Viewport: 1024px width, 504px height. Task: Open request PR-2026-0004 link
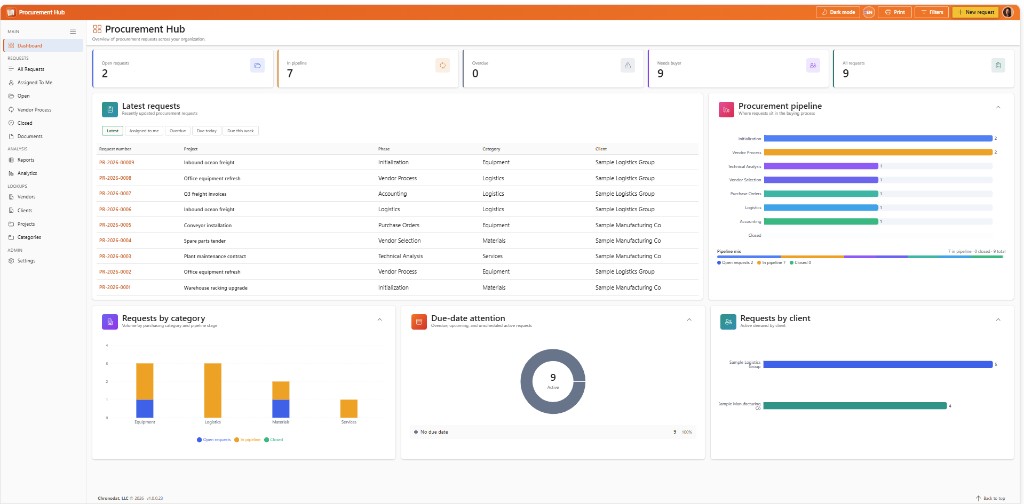115,241
